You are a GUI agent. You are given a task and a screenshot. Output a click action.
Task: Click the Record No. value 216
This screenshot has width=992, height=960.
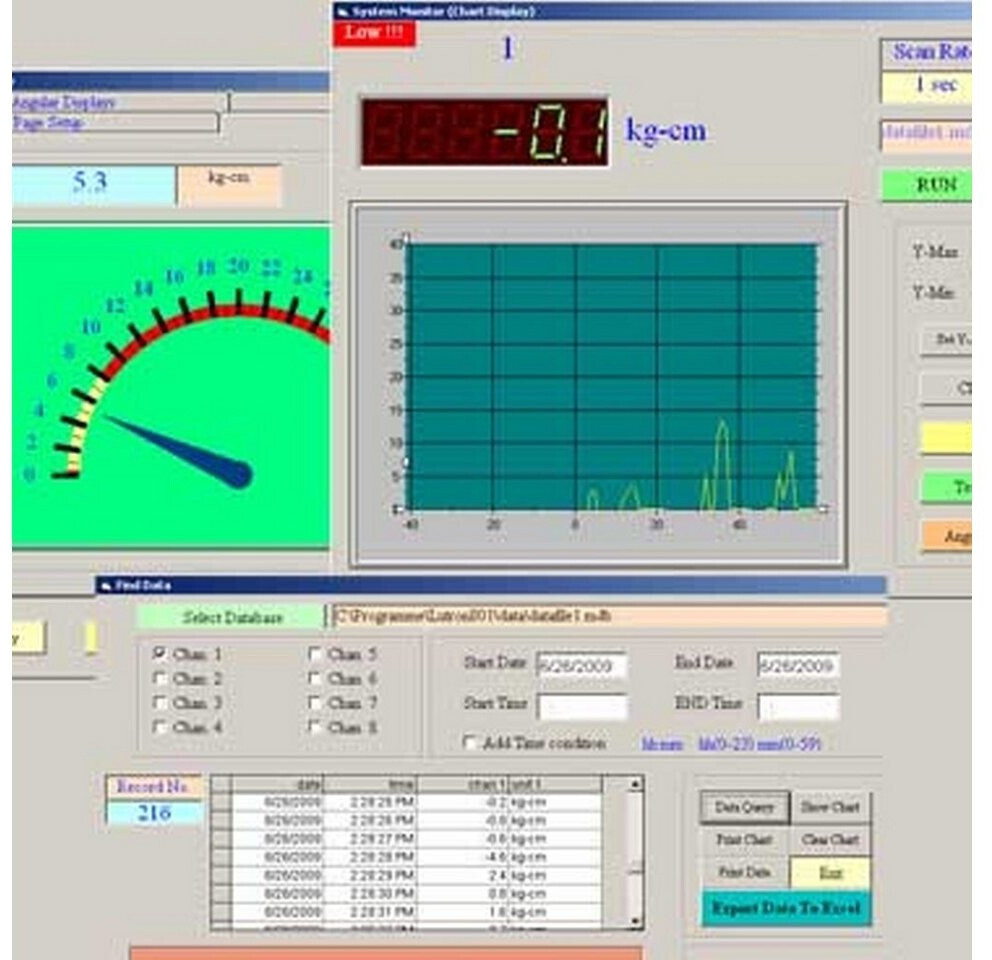(154, 813)
